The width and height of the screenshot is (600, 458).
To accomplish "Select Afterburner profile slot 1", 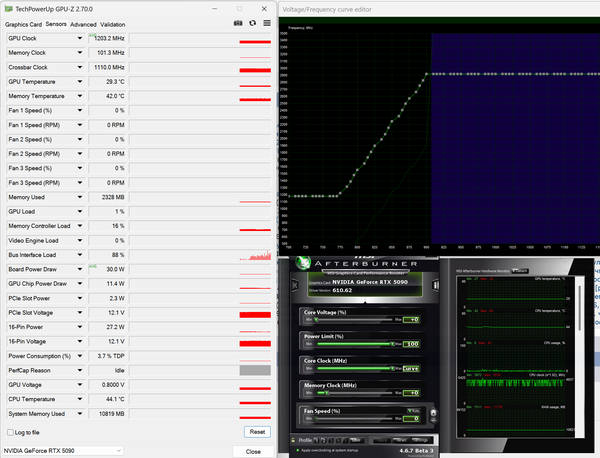I will pos(316,440).
